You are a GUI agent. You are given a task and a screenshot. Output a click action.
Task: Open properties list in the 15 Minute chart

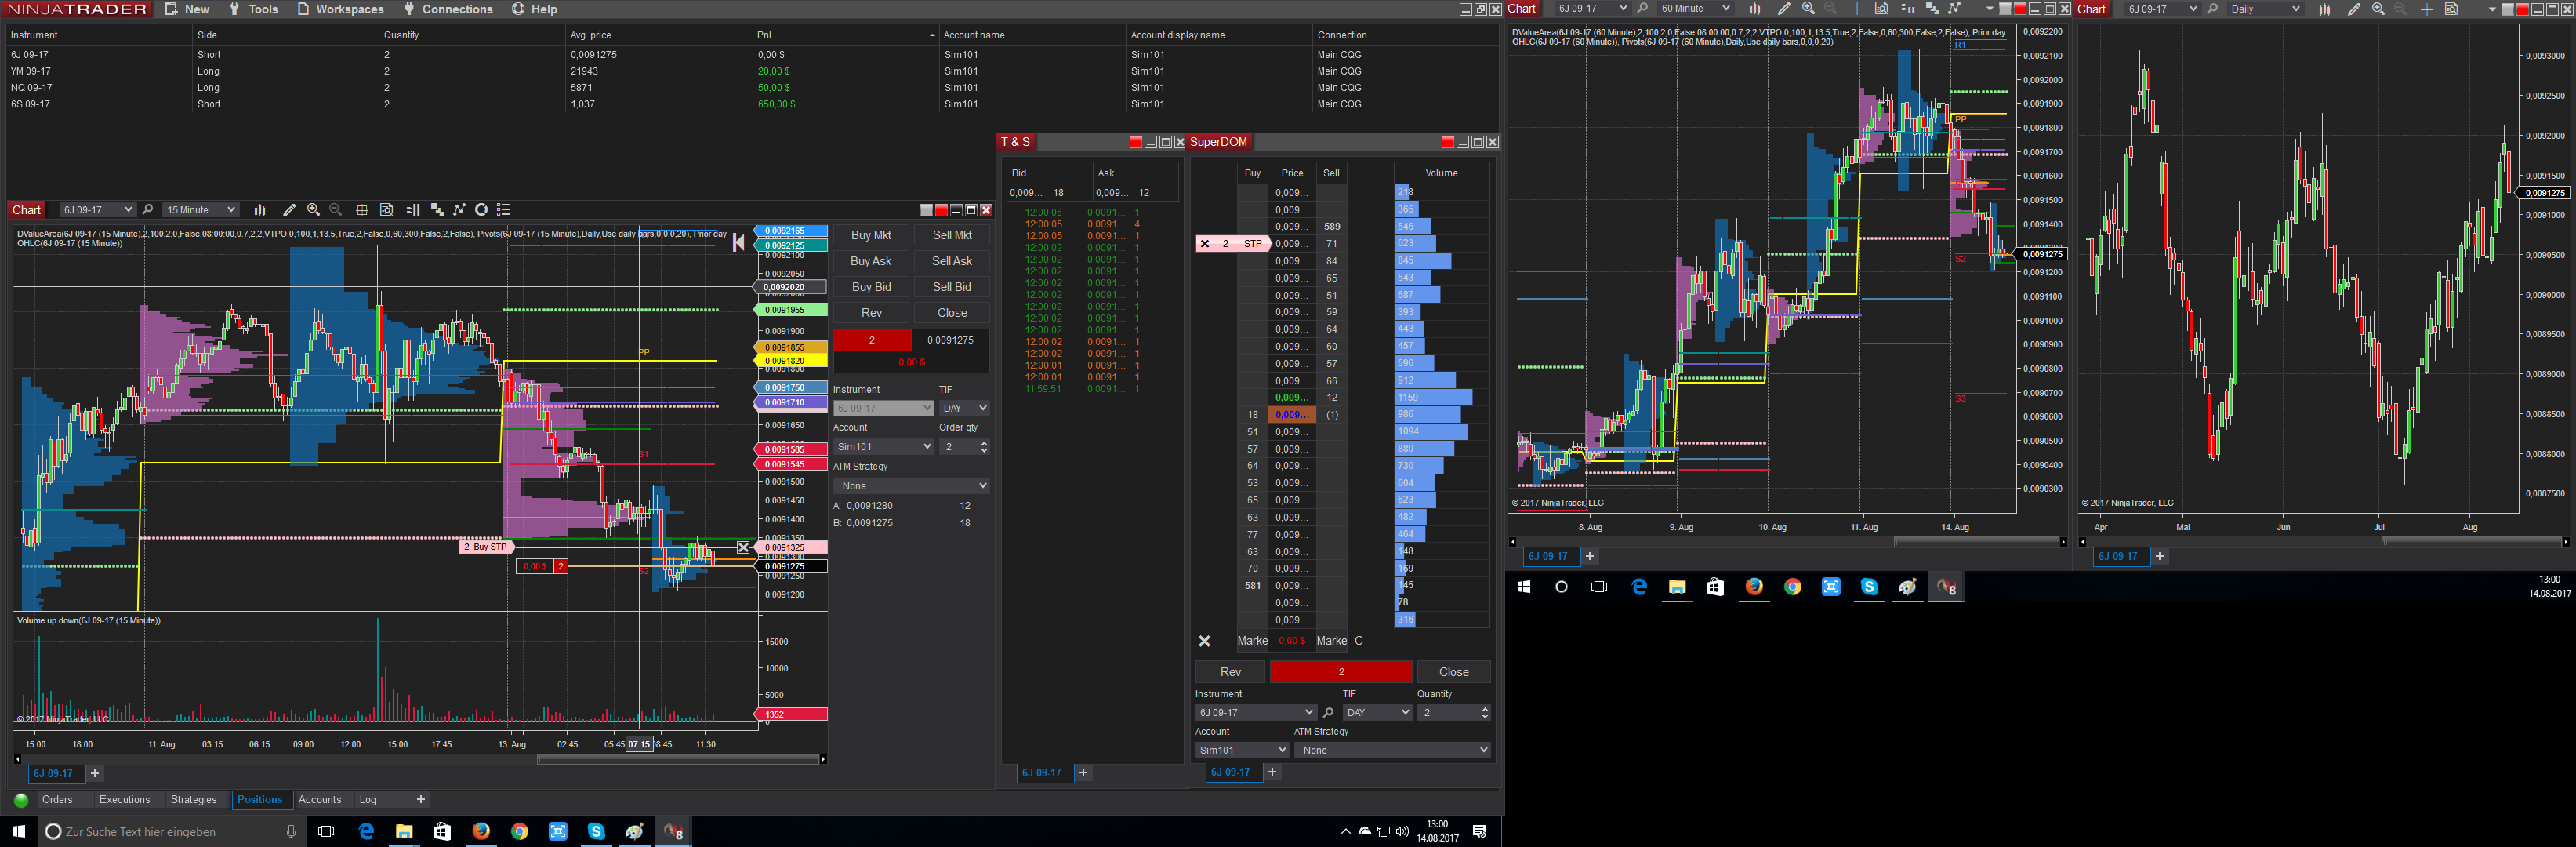(x=504, y=210)
